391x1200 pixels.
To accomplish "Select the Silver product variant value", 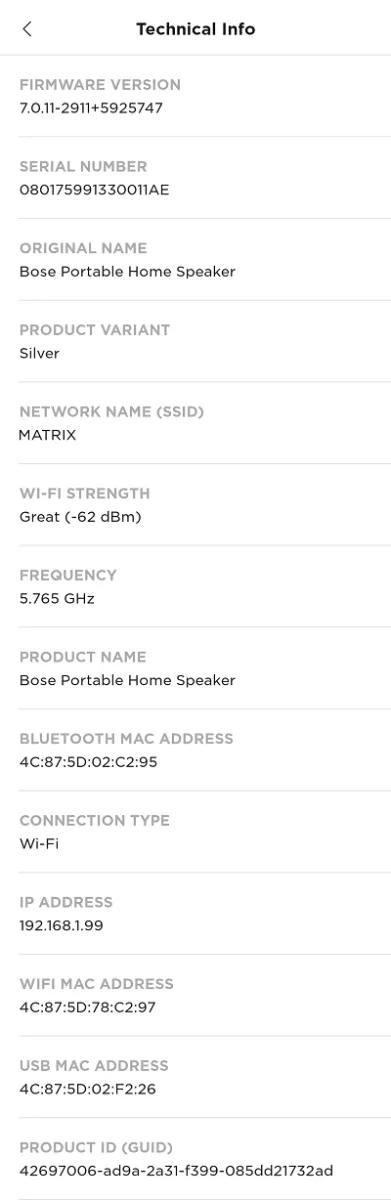I will tap(39, 354).
